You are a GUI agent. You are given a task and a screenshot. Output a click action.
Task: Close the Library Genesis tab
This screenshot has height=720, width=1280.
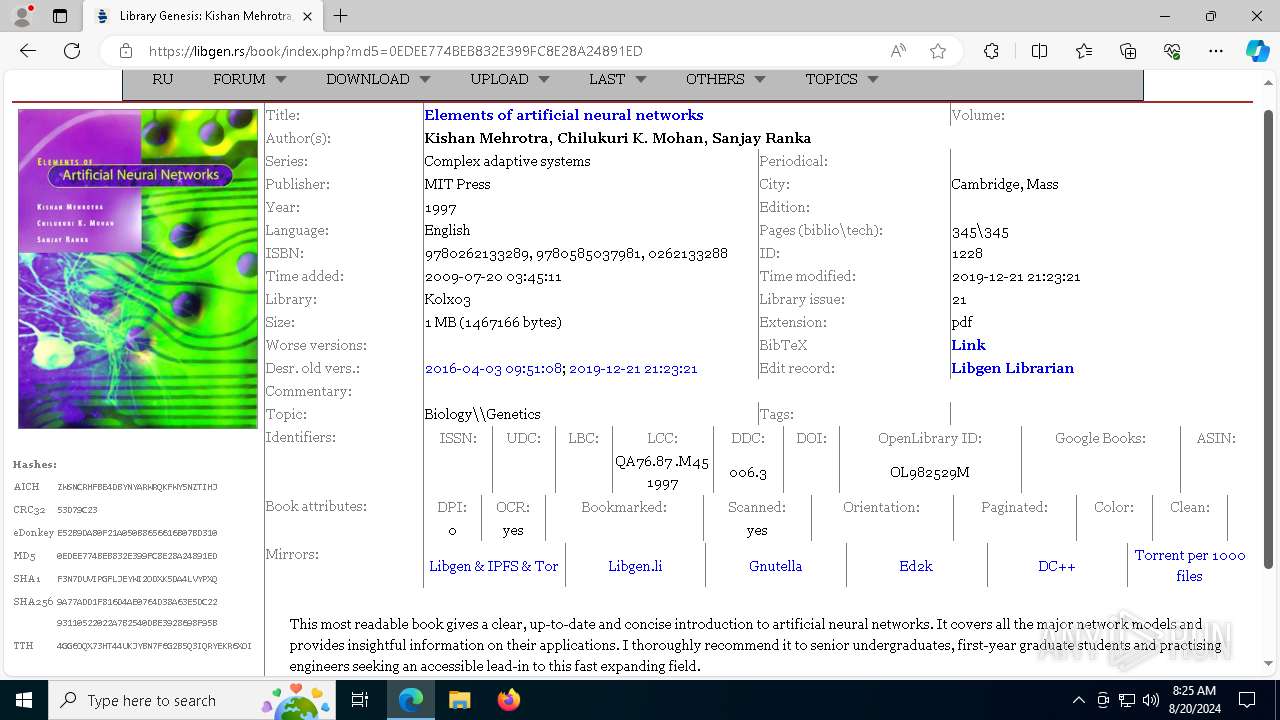308,16
